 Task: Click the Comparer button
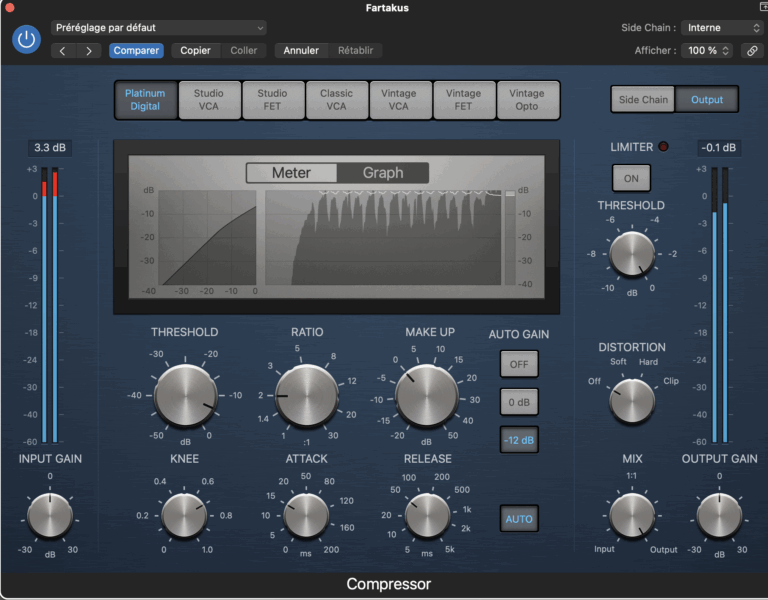(136, 50)
